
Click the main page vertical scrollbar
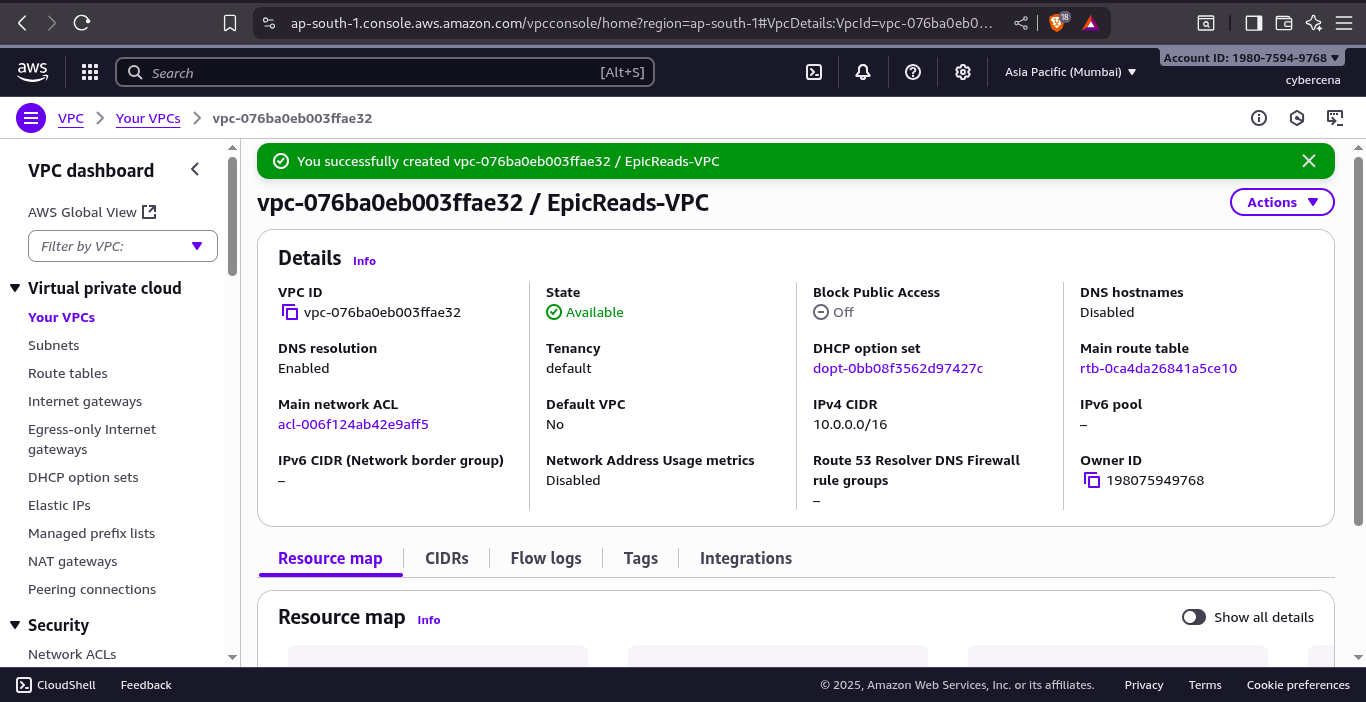pos(1358,340)
